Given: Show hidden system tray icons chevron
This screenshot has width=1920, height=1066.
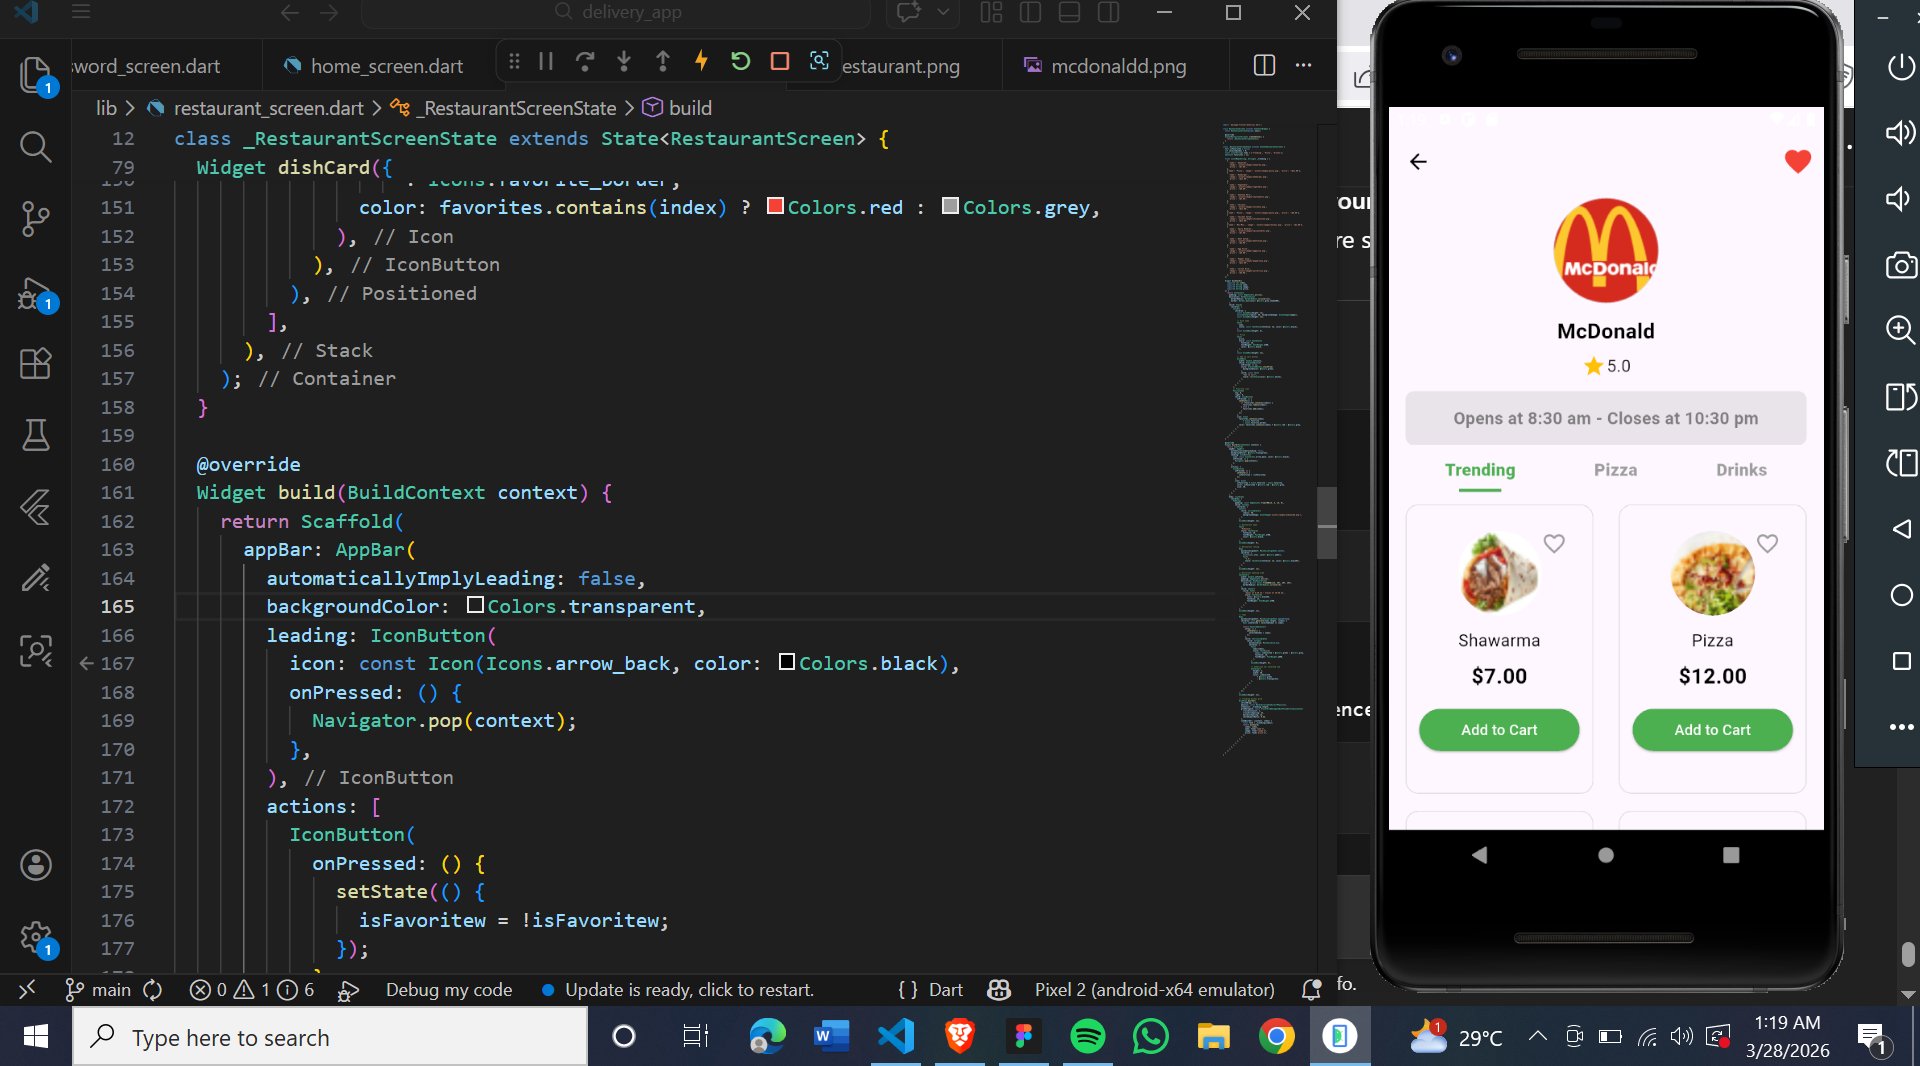Looking at the screenshot, I should 1537,1036.
